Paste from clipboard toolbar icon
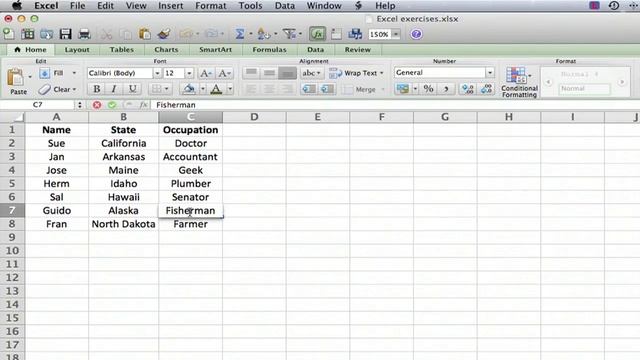The height and width of the screenshot is (360, 640). coord(144,34)
